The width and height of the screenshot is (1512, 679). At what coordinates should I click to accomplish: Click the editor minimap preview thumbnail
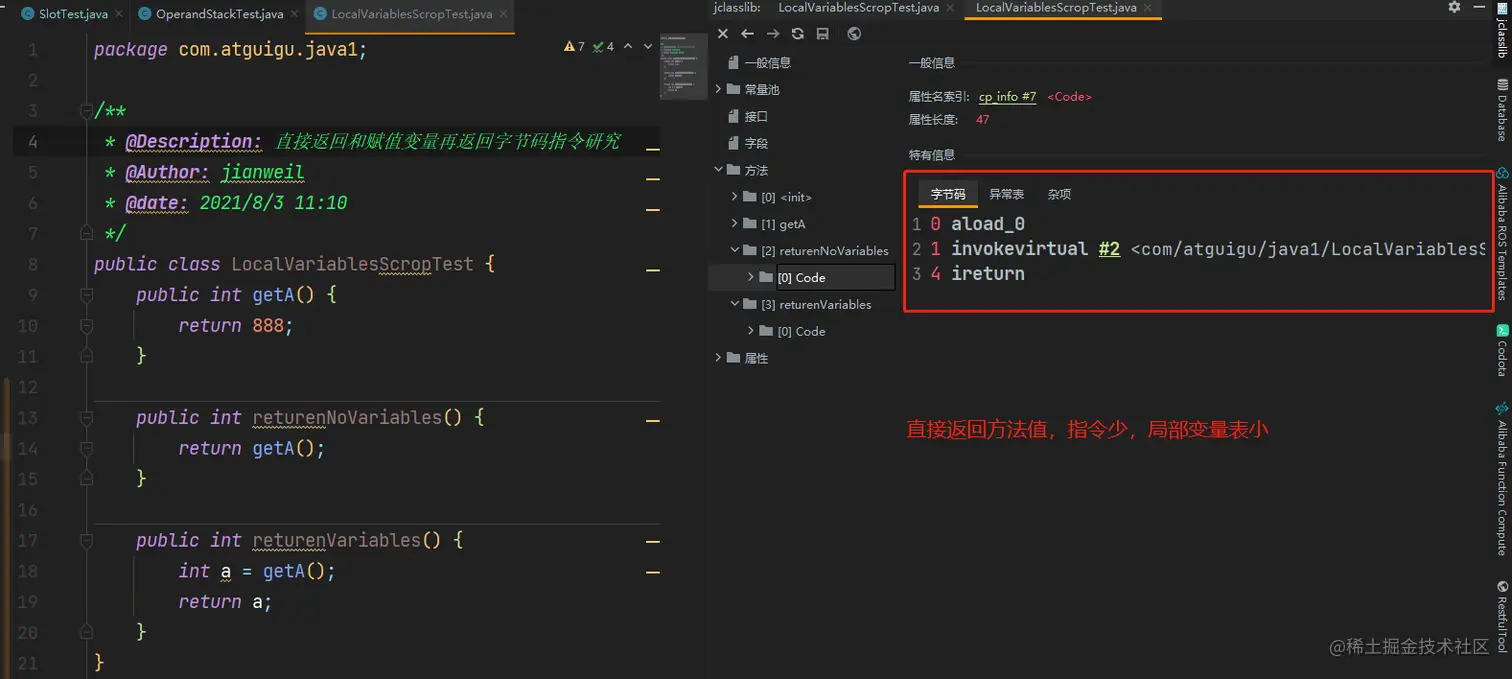pos(683,66)
